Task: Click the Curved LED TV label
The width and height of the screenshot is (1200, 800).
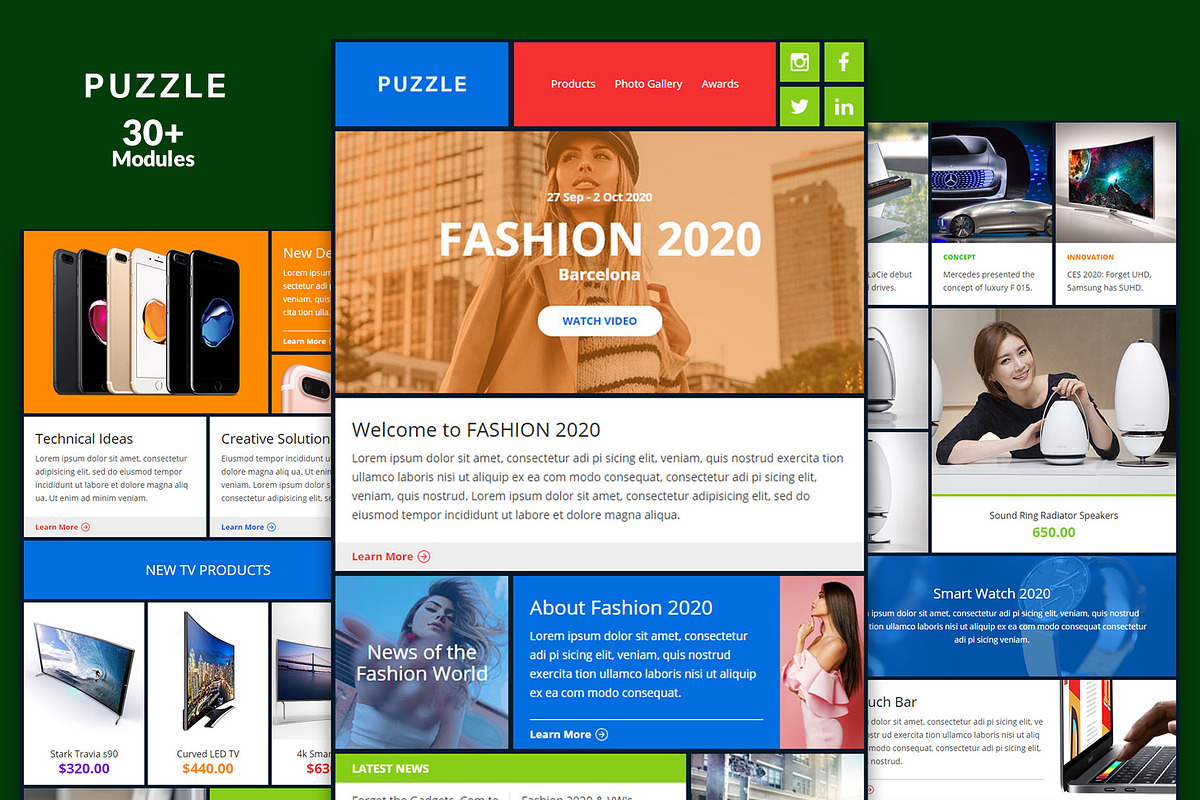Action: [x=208, y=754]
